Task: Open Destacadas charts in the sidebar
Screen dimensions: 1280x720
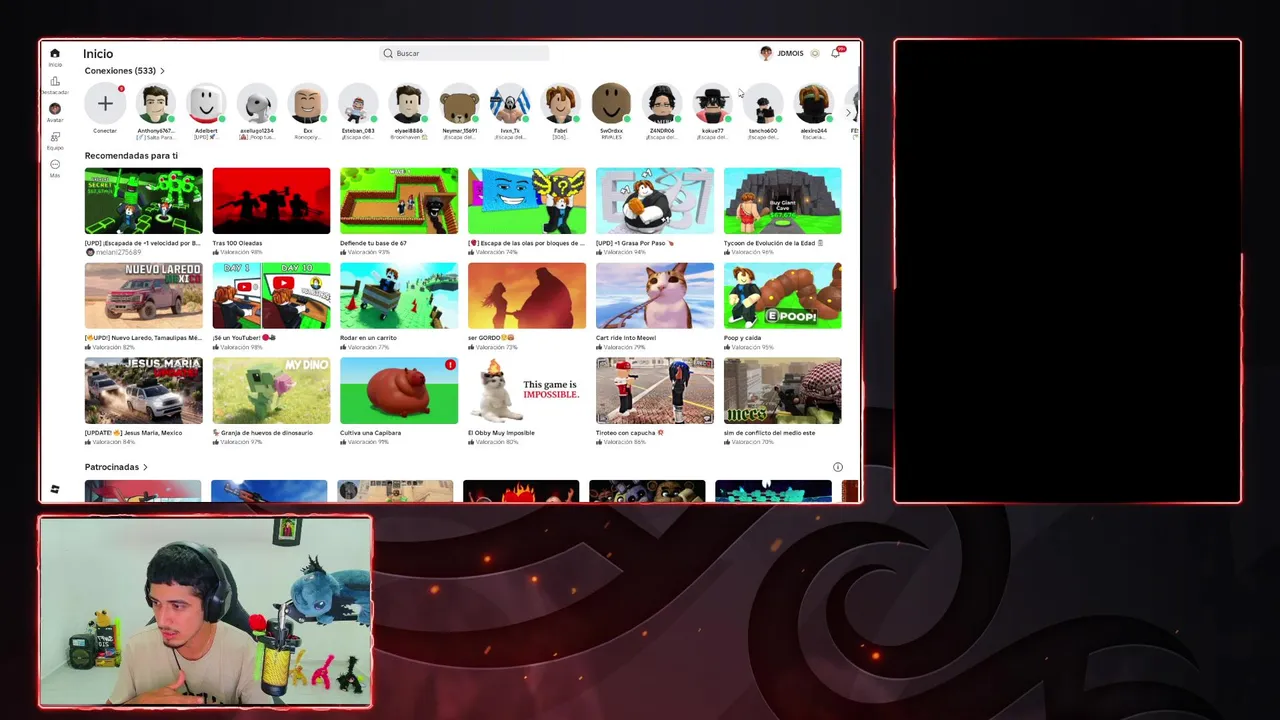Action: pos(55,85)
